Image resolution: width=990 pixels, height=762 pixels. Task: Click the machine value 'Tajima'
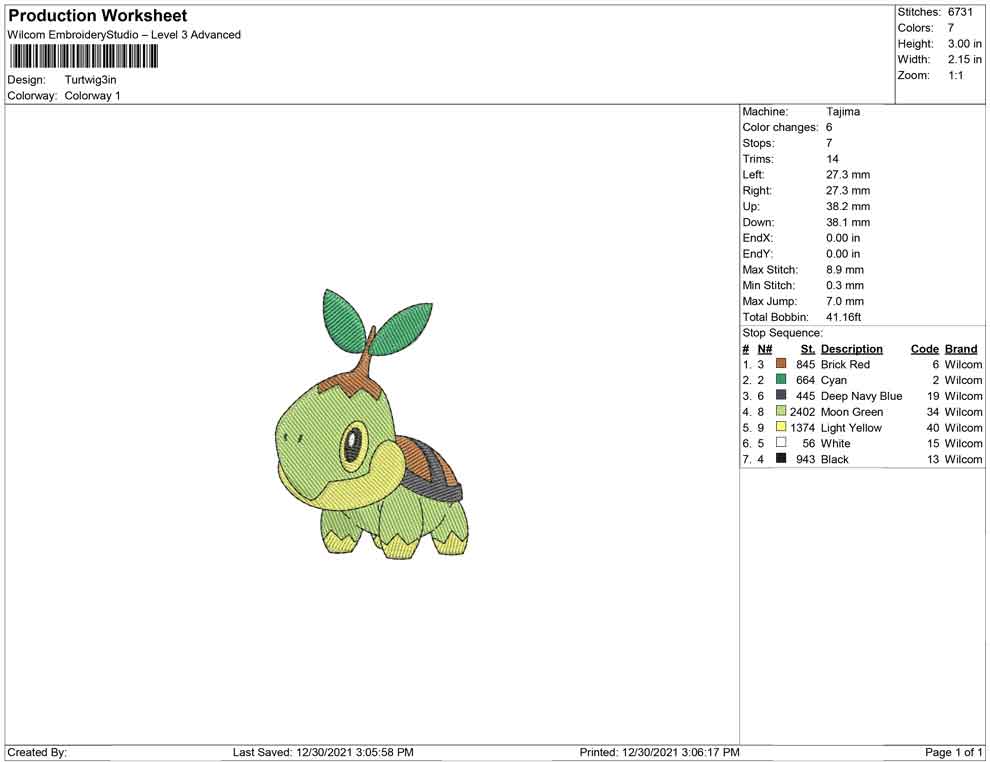click(843, 112)
